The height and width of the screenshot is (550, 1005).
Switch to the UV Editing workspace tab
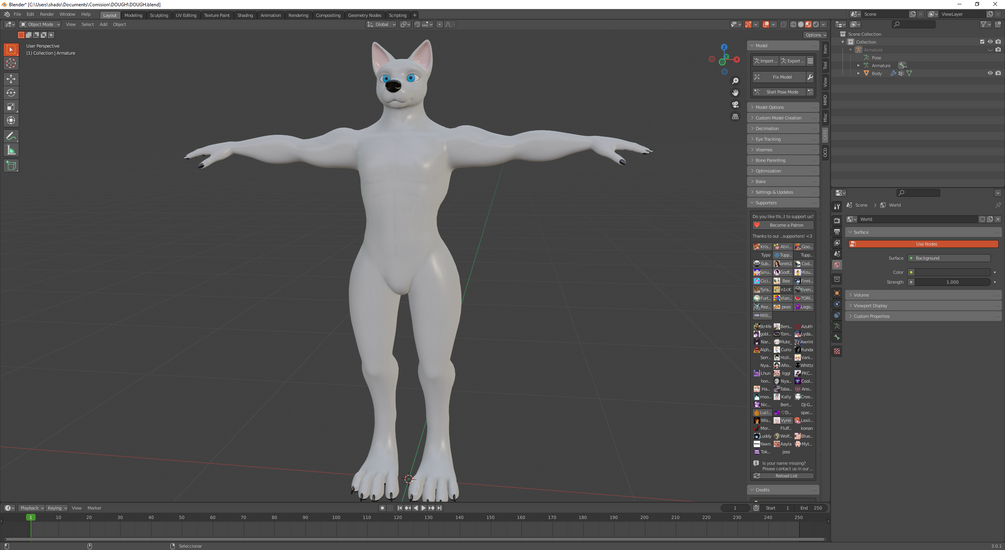(x=186, y=15)
